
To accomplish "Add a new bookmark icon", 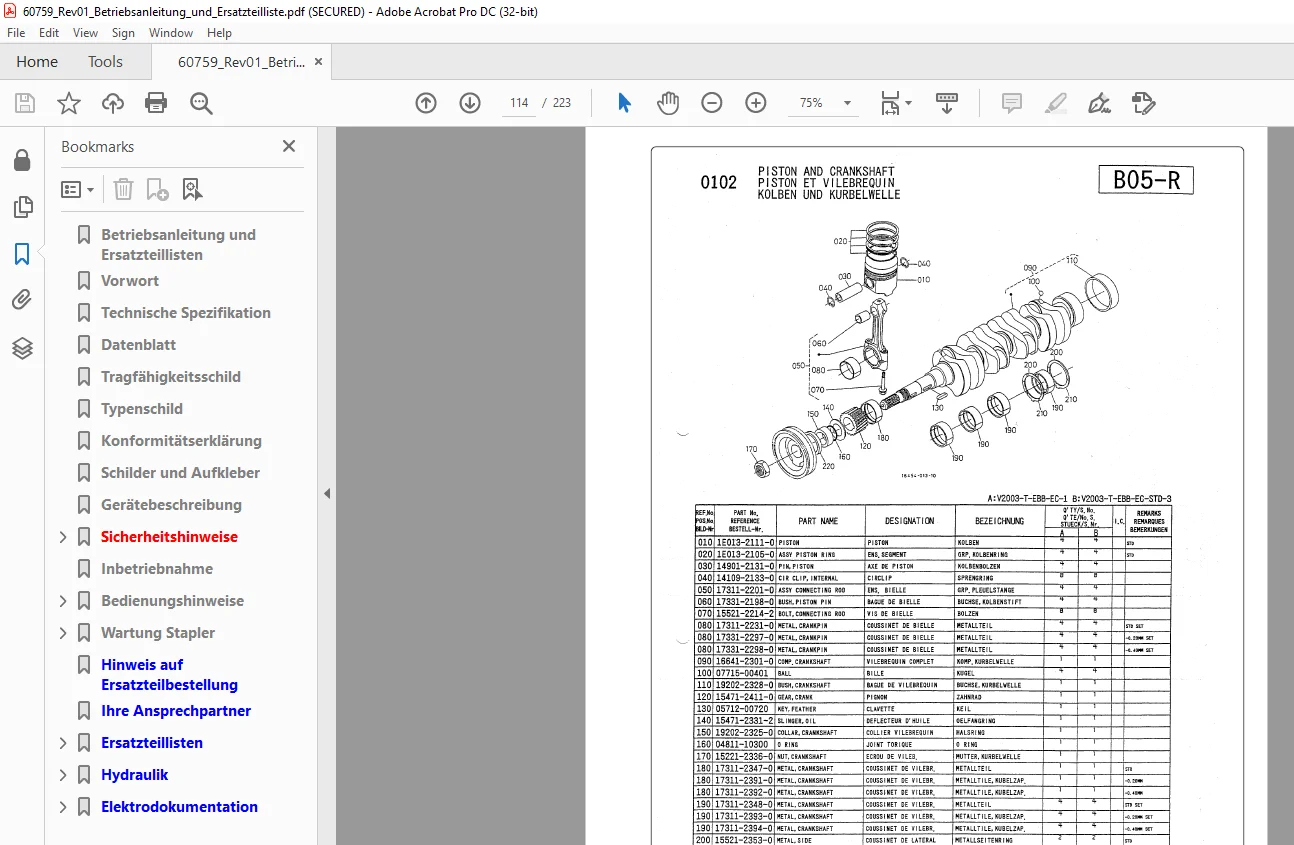I will coord(157,189).
